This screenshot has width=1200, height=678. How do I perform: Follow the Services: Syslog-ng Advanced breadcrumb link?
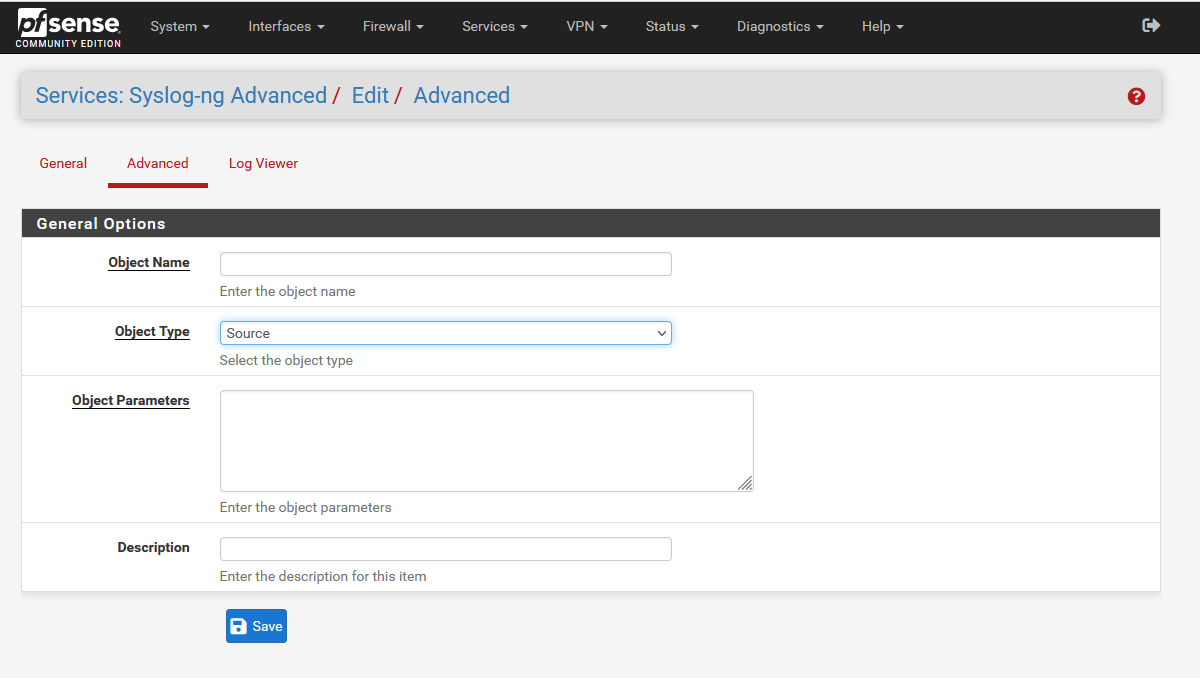tap(181, 96)
